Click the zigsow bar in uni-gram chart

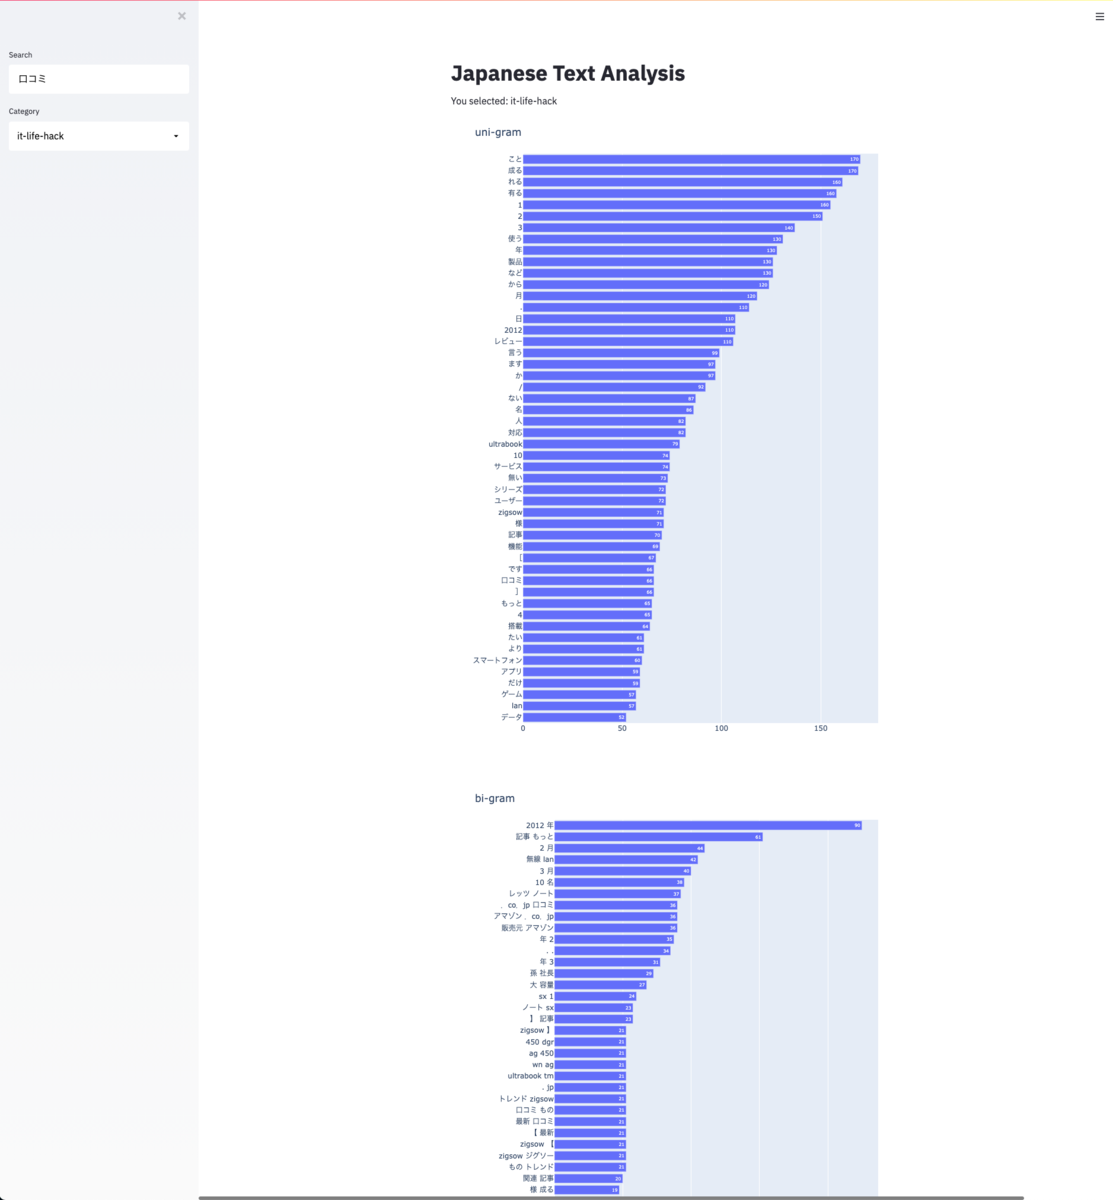coord(593,512)
